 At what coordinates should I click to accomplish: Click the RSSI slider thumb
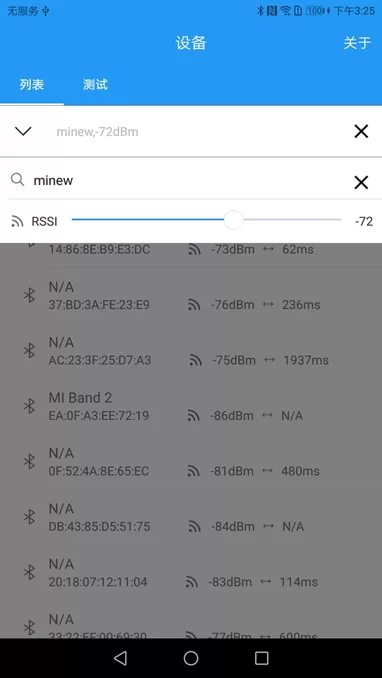[234, 220]
